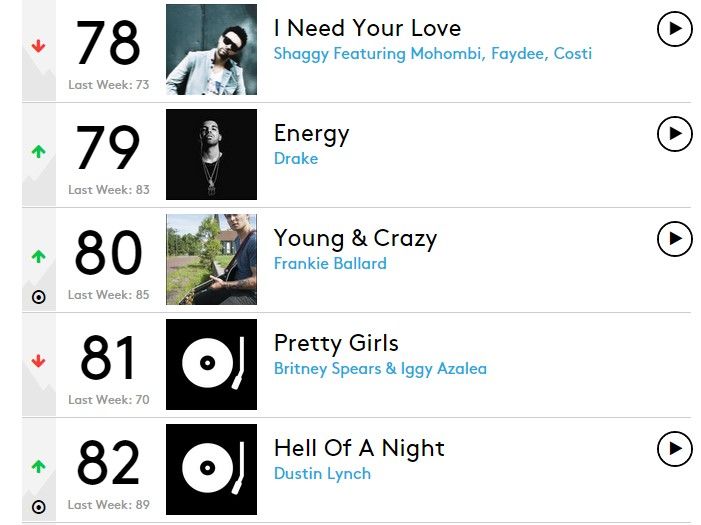701x525 pixels.
Task: Click the red down arrow at rank 81
Action: tap(39, 361)
